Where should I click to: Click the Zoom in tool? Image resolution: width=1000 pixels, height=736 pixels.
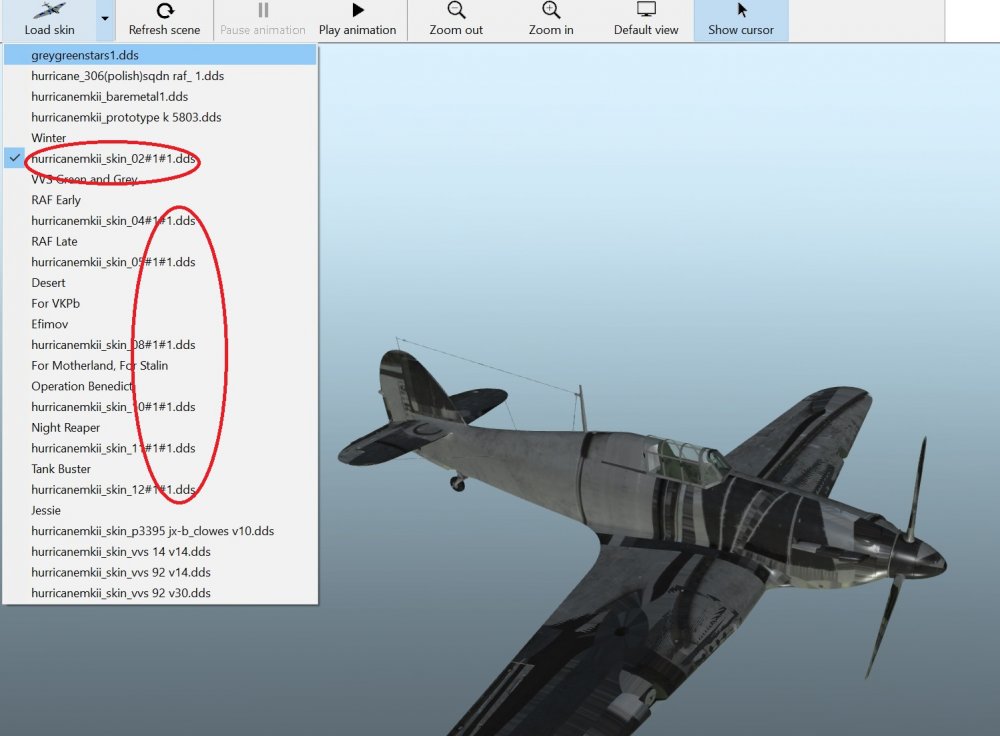point(551,20)
